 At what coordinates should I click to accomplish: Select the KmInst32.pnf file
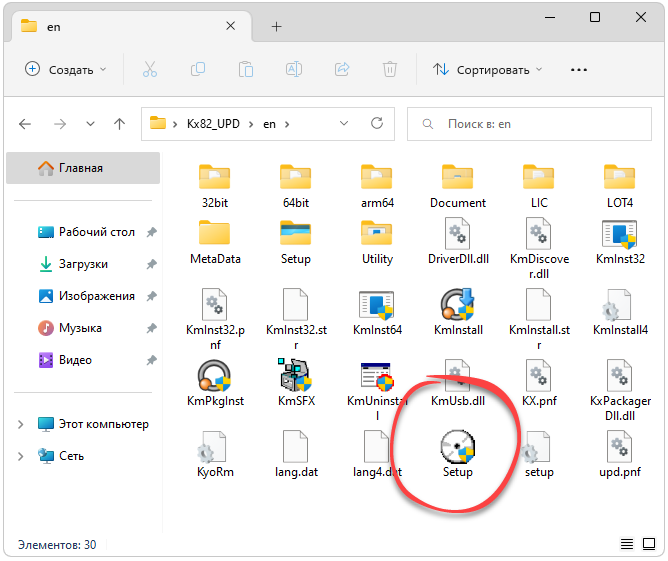(215, 319)
